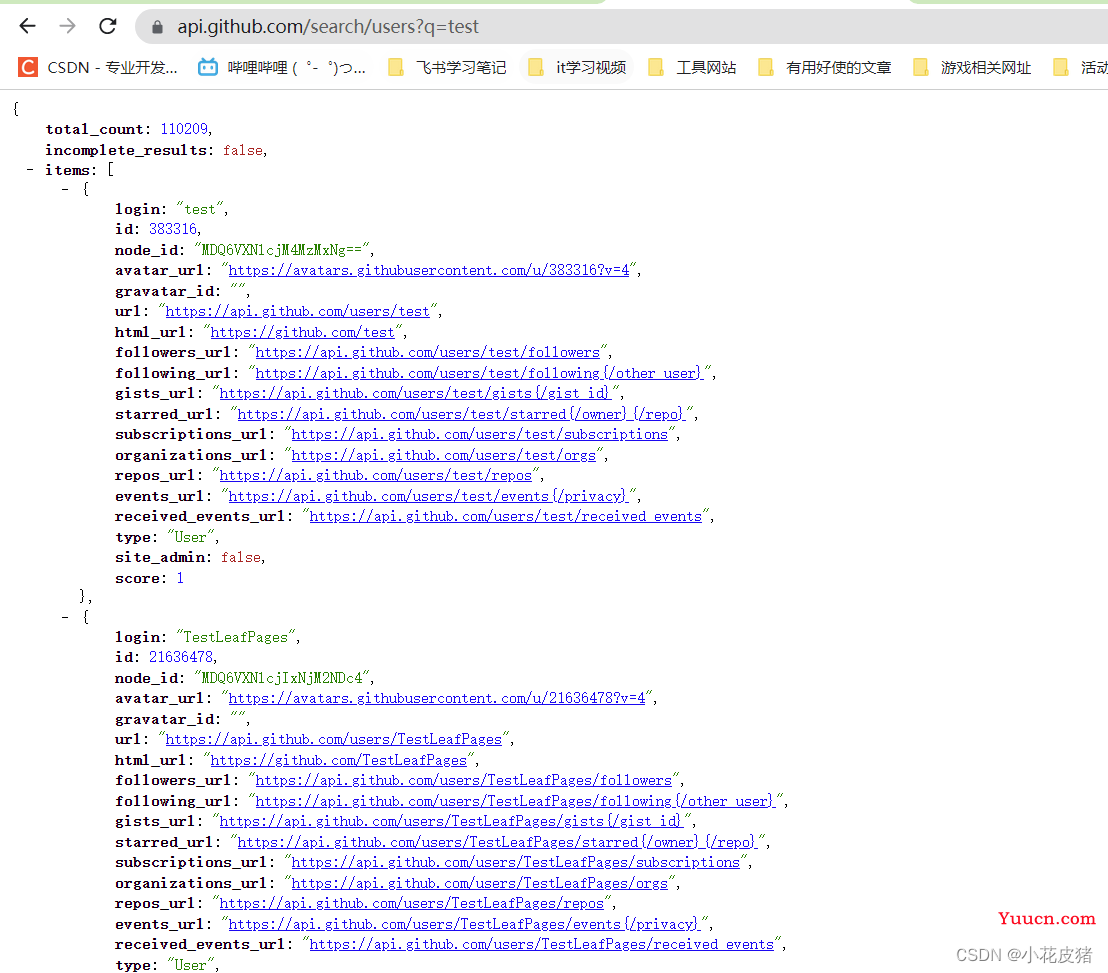1108x973 pixels.
Task: Open the test user's avatar_url link
Action: coord(428,270)
